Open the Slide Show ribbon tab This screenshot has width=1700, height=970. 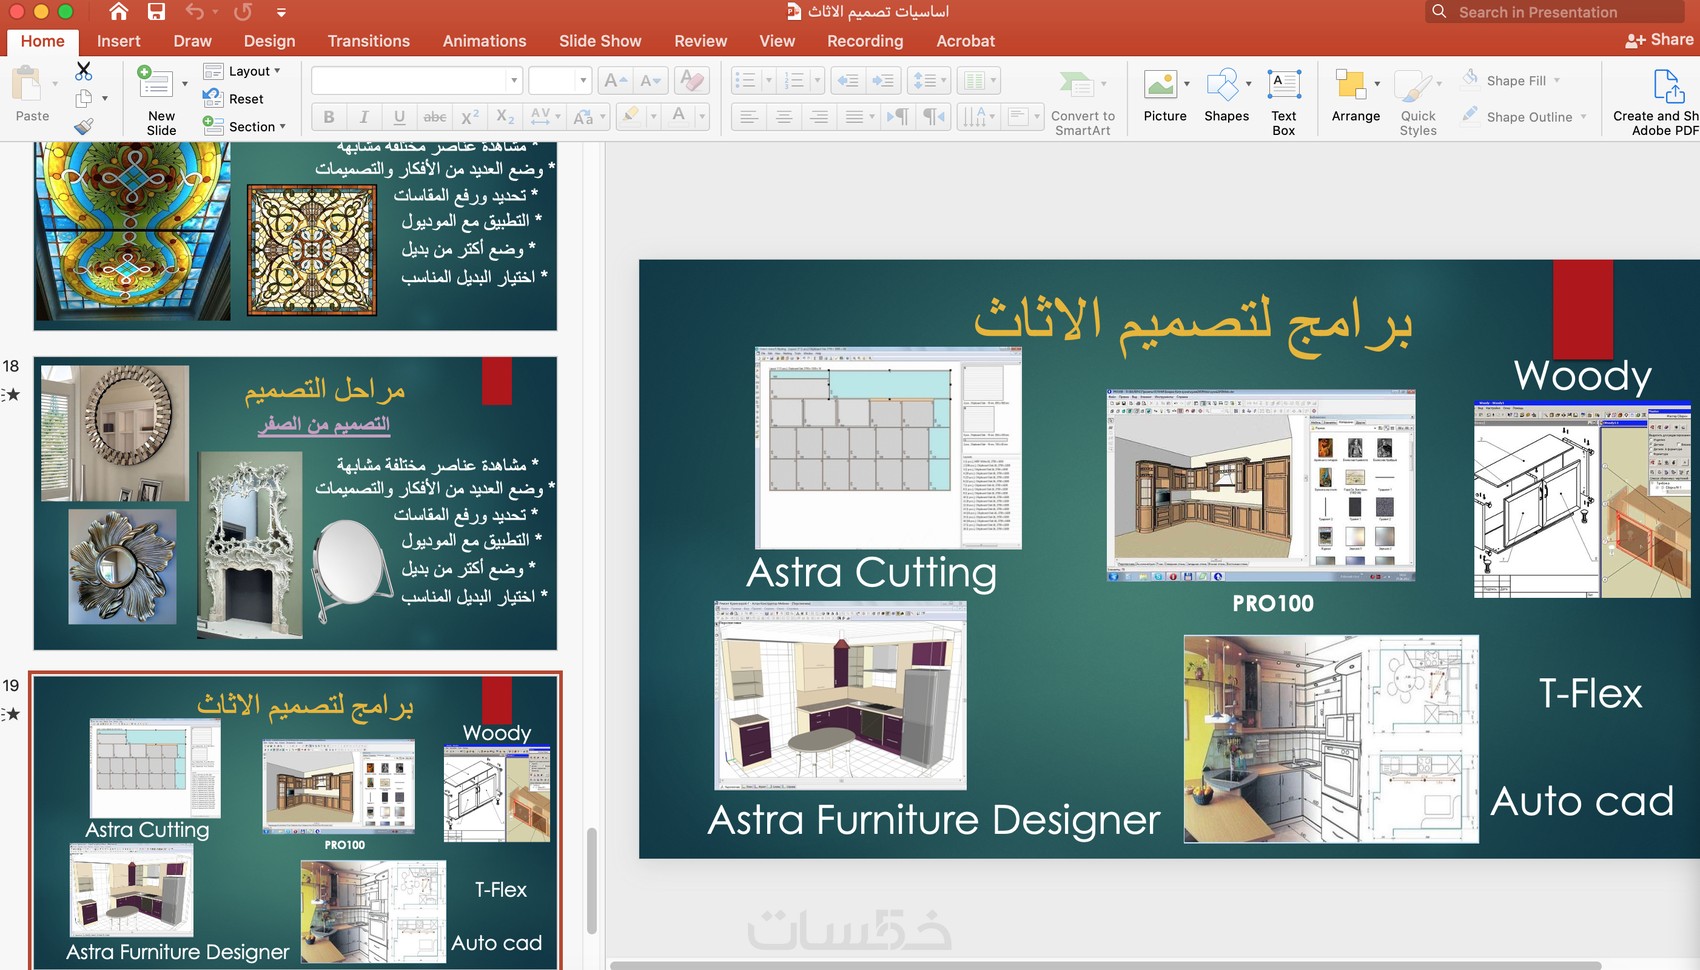(599, 41)
